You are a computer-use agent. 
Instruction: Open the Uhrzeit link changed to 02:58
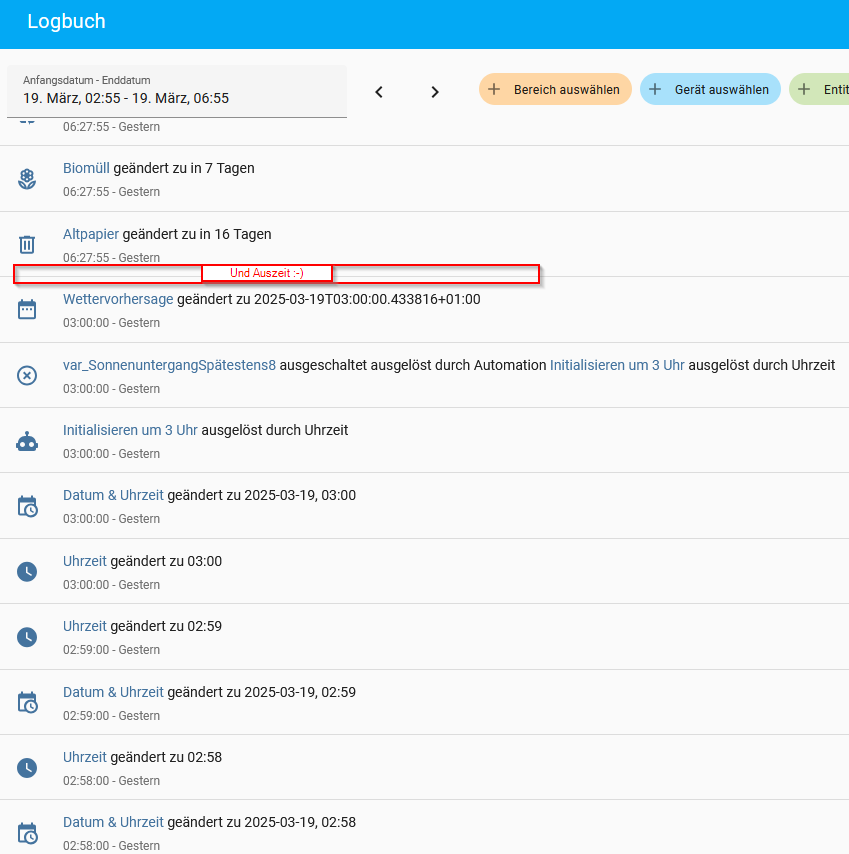85,757
